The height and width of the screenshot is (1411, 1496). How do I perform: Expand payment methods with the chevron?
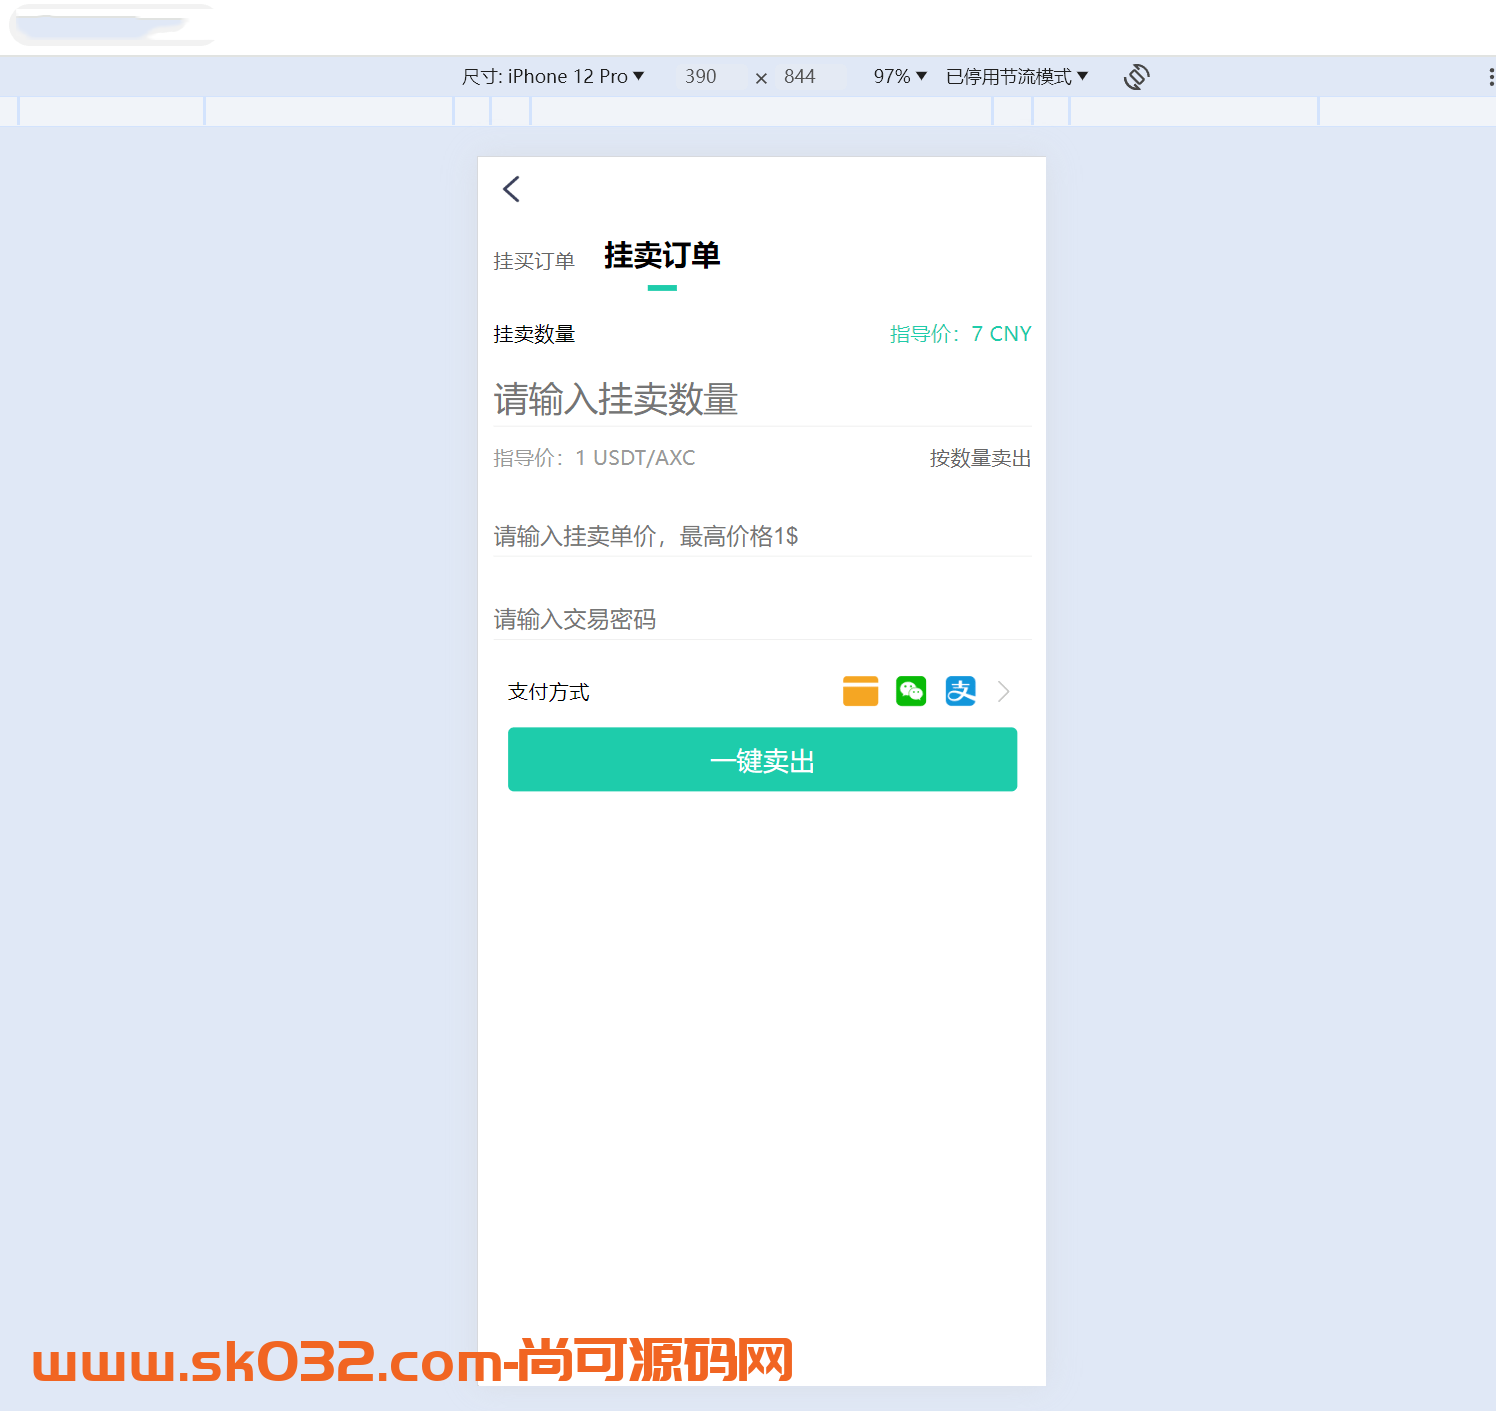pos(1004,691)
